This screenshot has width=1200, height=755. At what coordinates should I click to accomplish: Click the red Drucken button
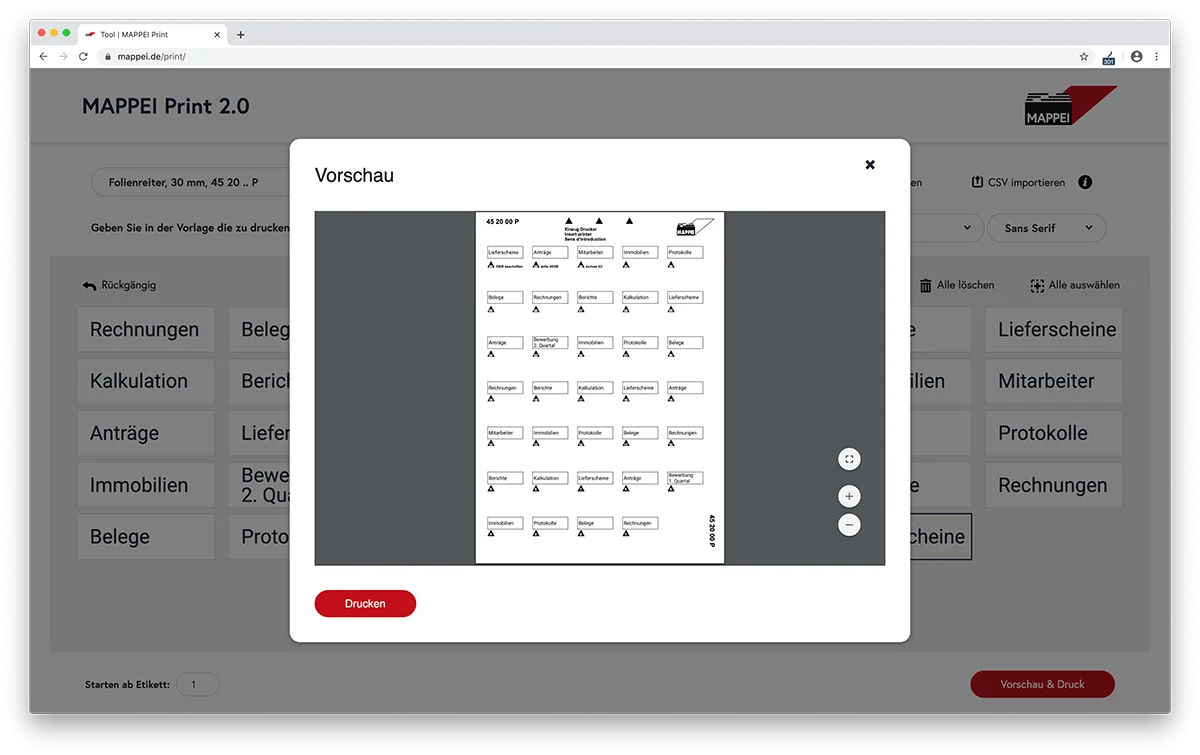tap(365, 604)
